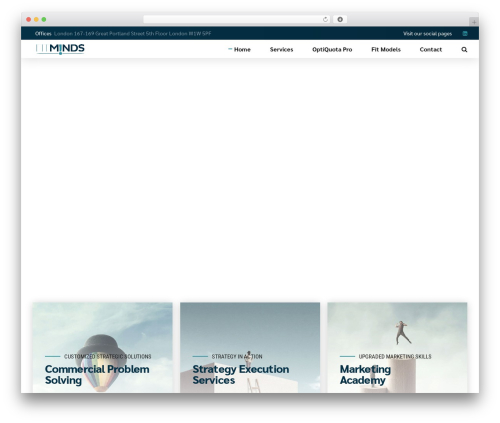Click the Minds logo
The width and height of the screenshot is (500, 423).
click(x=60, y=49)
